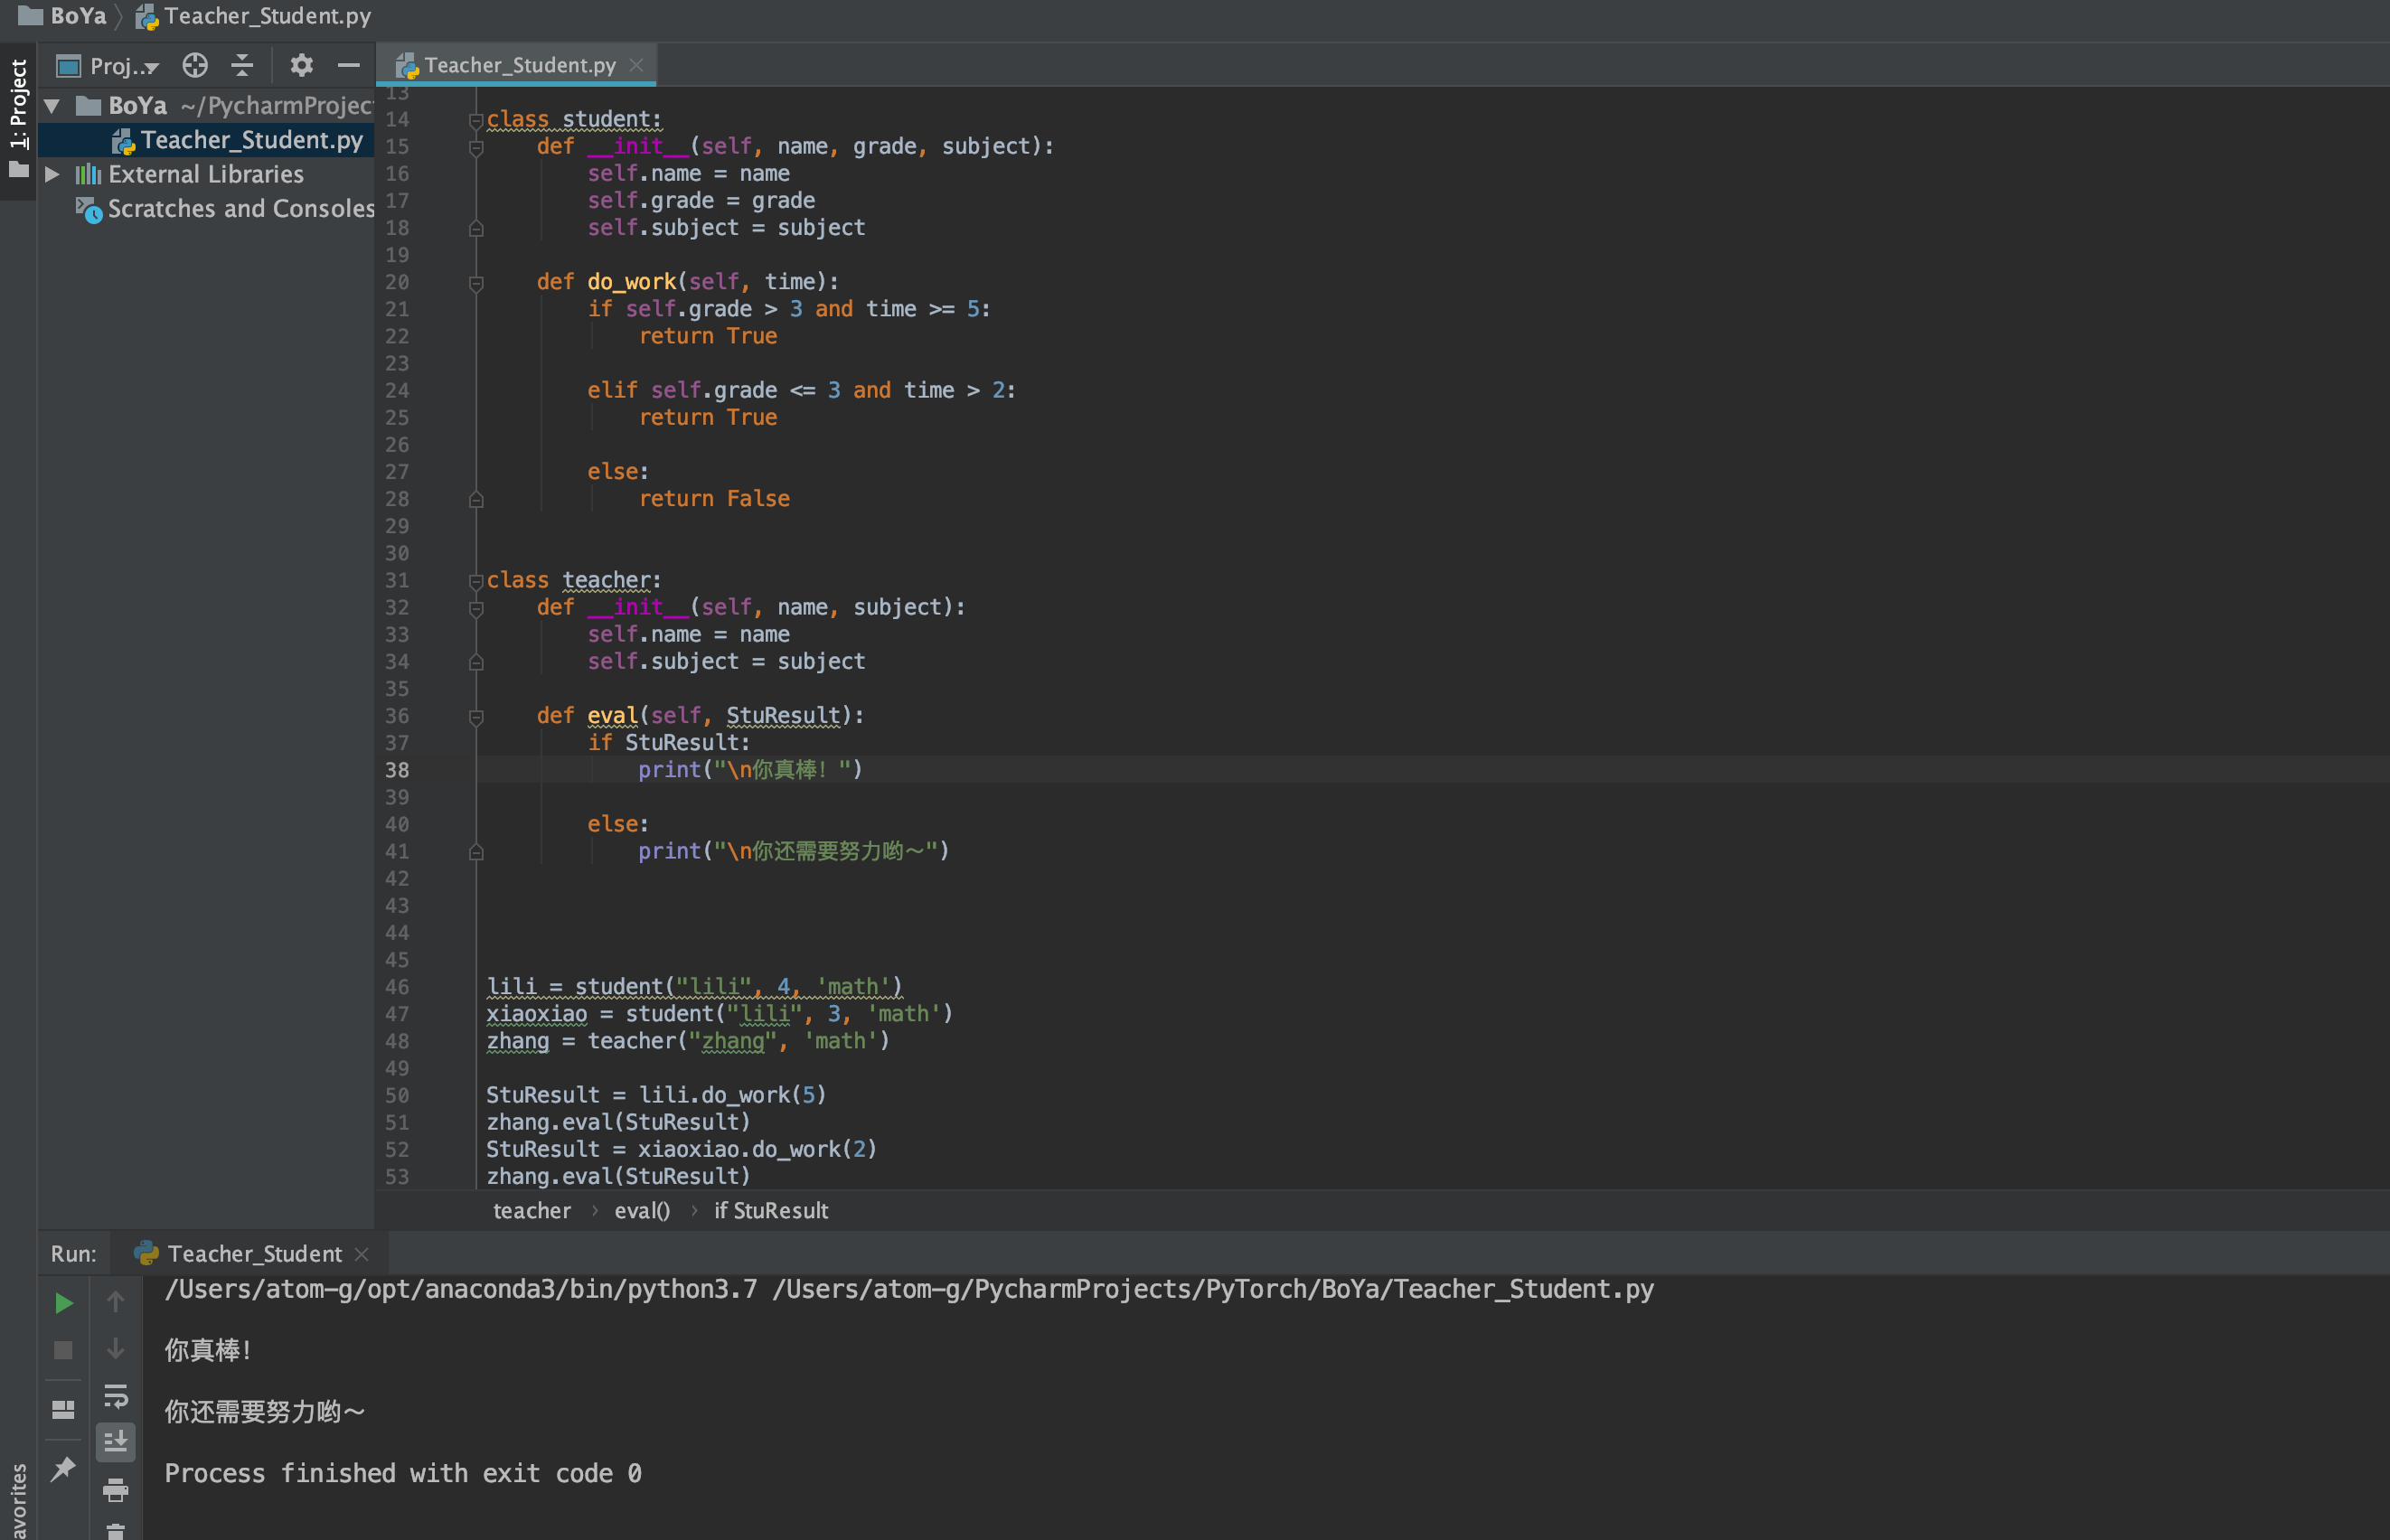Open the Favorites tool window
The width and height of the screenshot is (2390, 1540).
[18, 1500]
